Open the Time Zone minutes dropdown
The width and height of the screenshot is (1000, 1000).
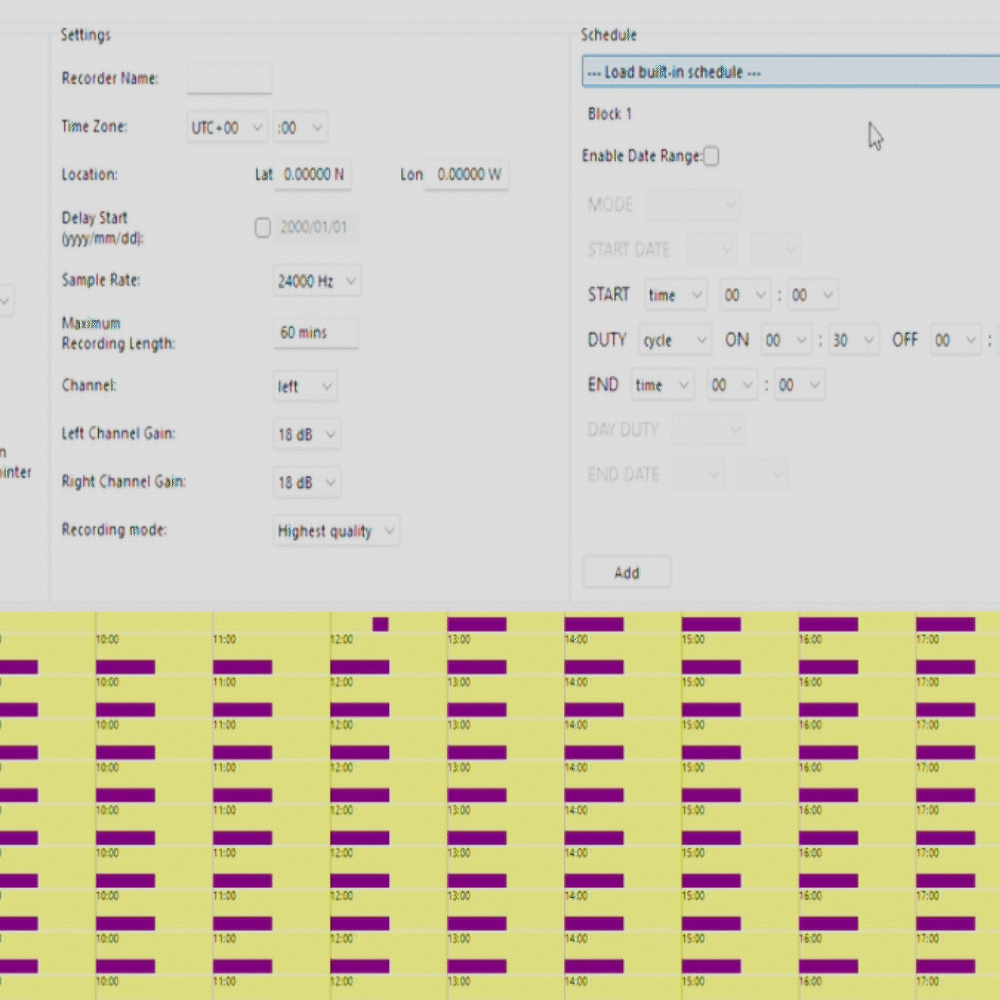(302, 127)
